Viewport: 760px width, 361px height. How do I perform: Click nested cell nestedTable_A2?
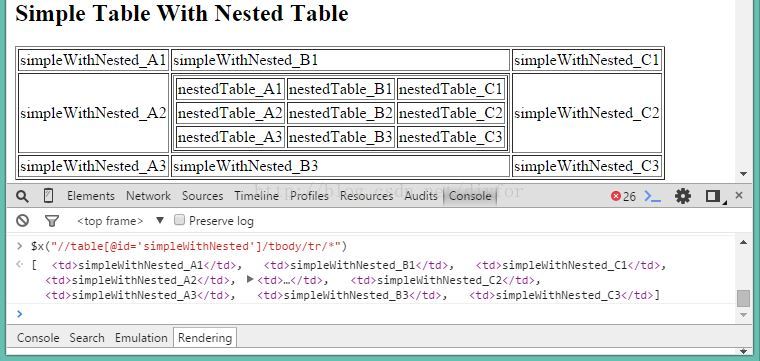(230, 113)
